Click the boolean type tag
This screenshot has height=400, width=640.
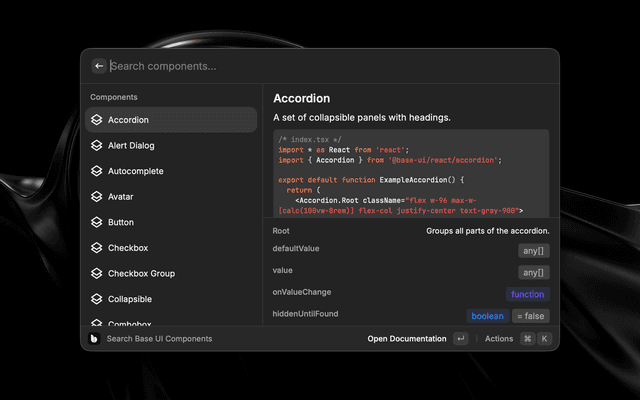pyautogui.click(x=487, y=316)
